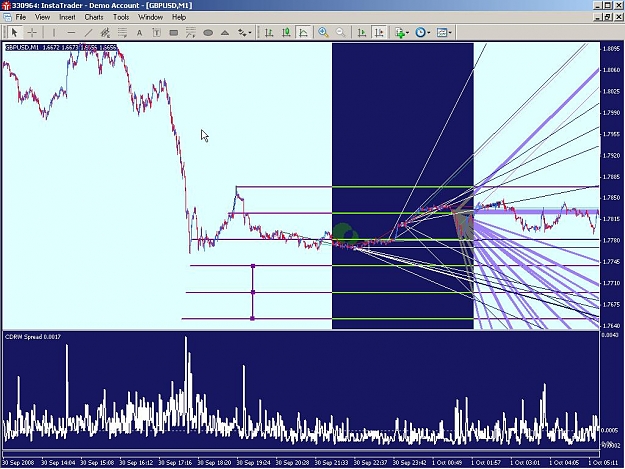Expand the Indicators dropdown arrow
625x469 pixels.
pyautogui.click(x=407, y=33)
